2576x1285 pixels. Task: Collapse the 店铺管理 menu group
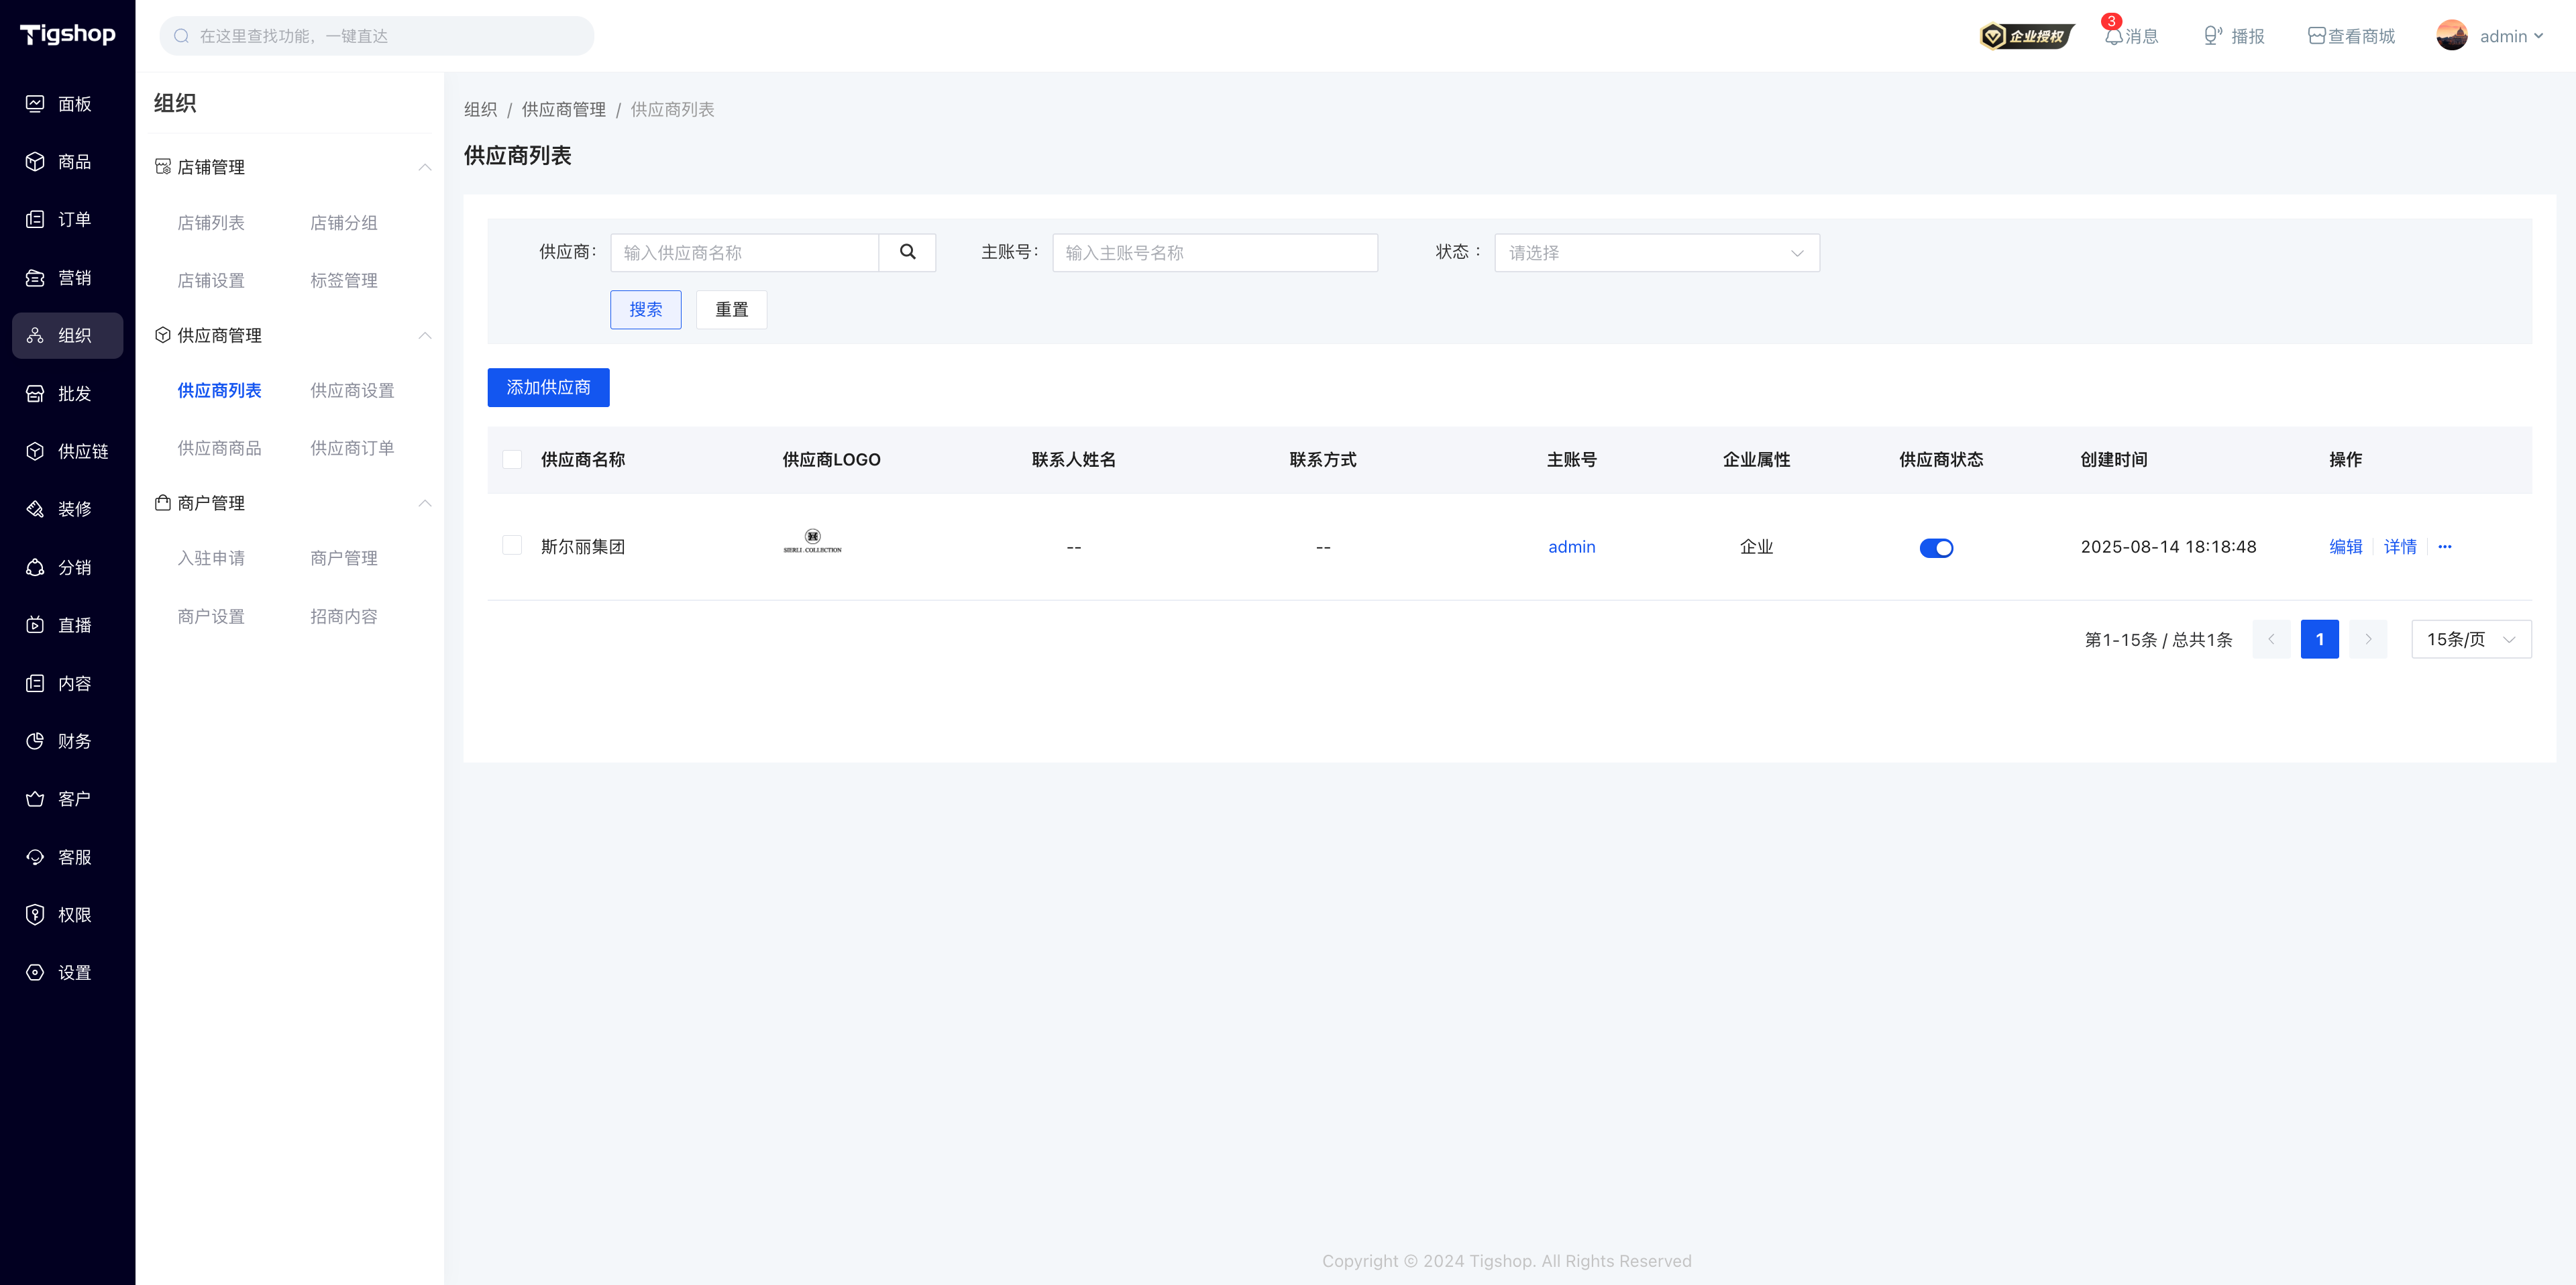tap(425, 167)
